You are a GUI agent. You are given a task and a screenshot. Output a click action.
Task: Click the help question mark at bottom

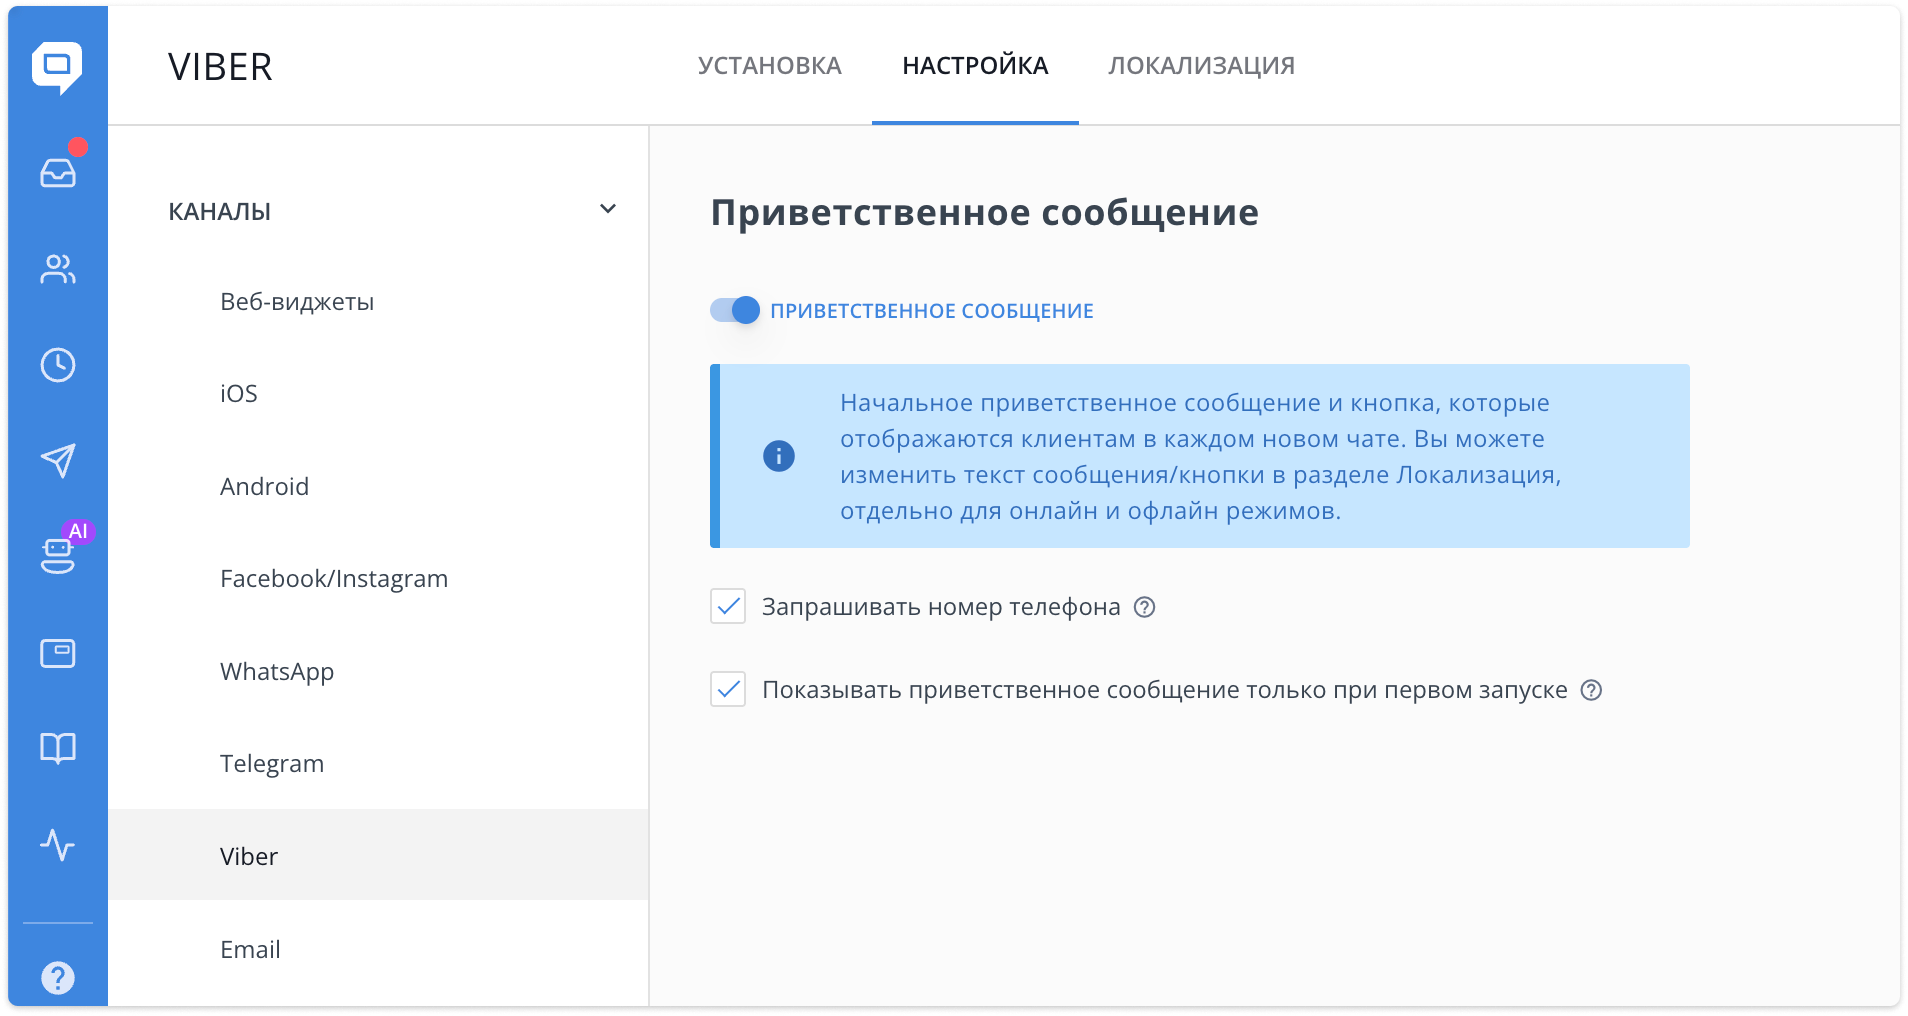click(x=58, y=976)
